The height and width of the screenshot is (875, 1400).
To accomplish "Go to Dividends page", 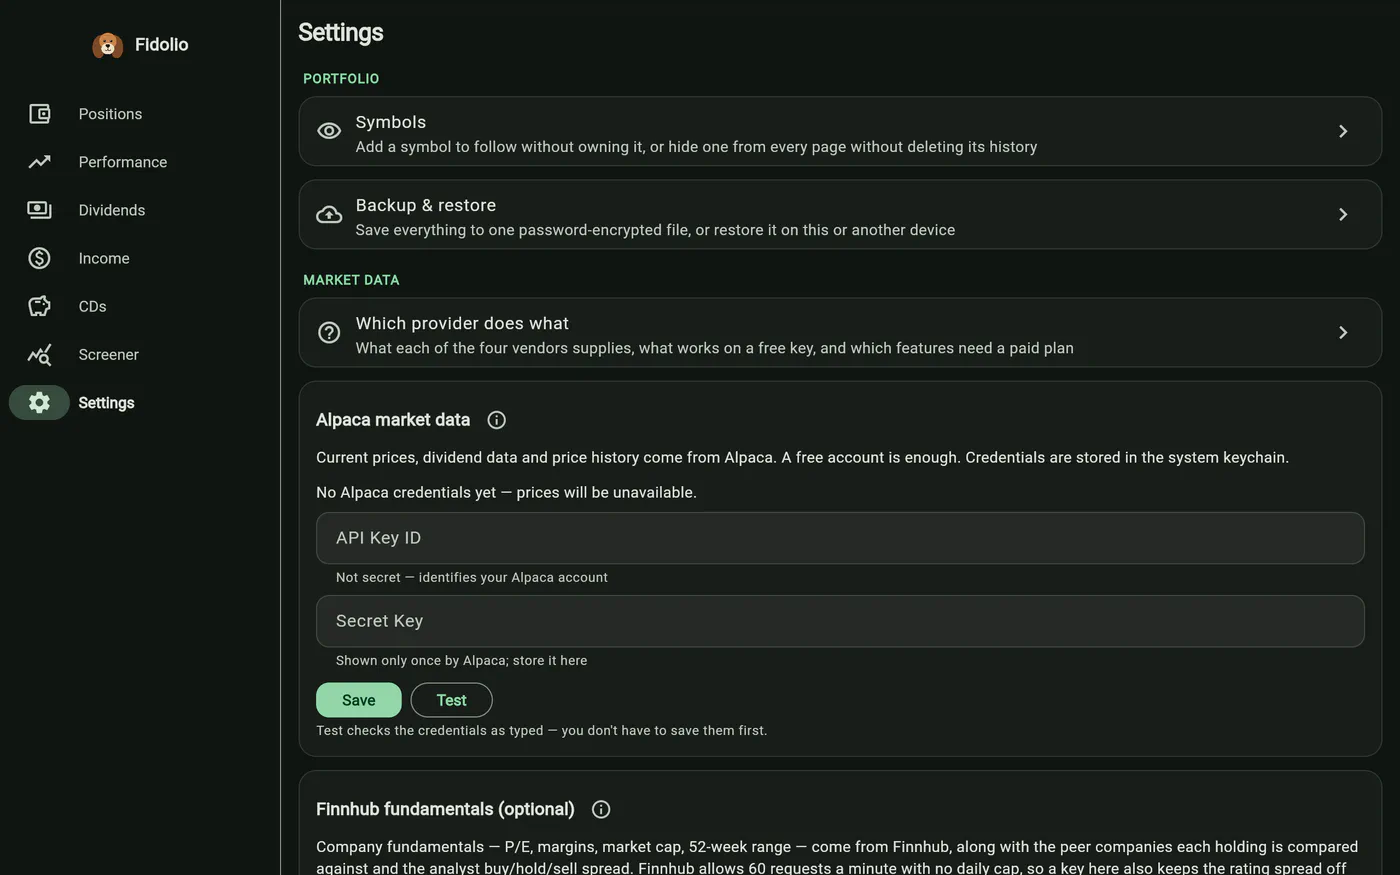I will [x=112, y=210].
